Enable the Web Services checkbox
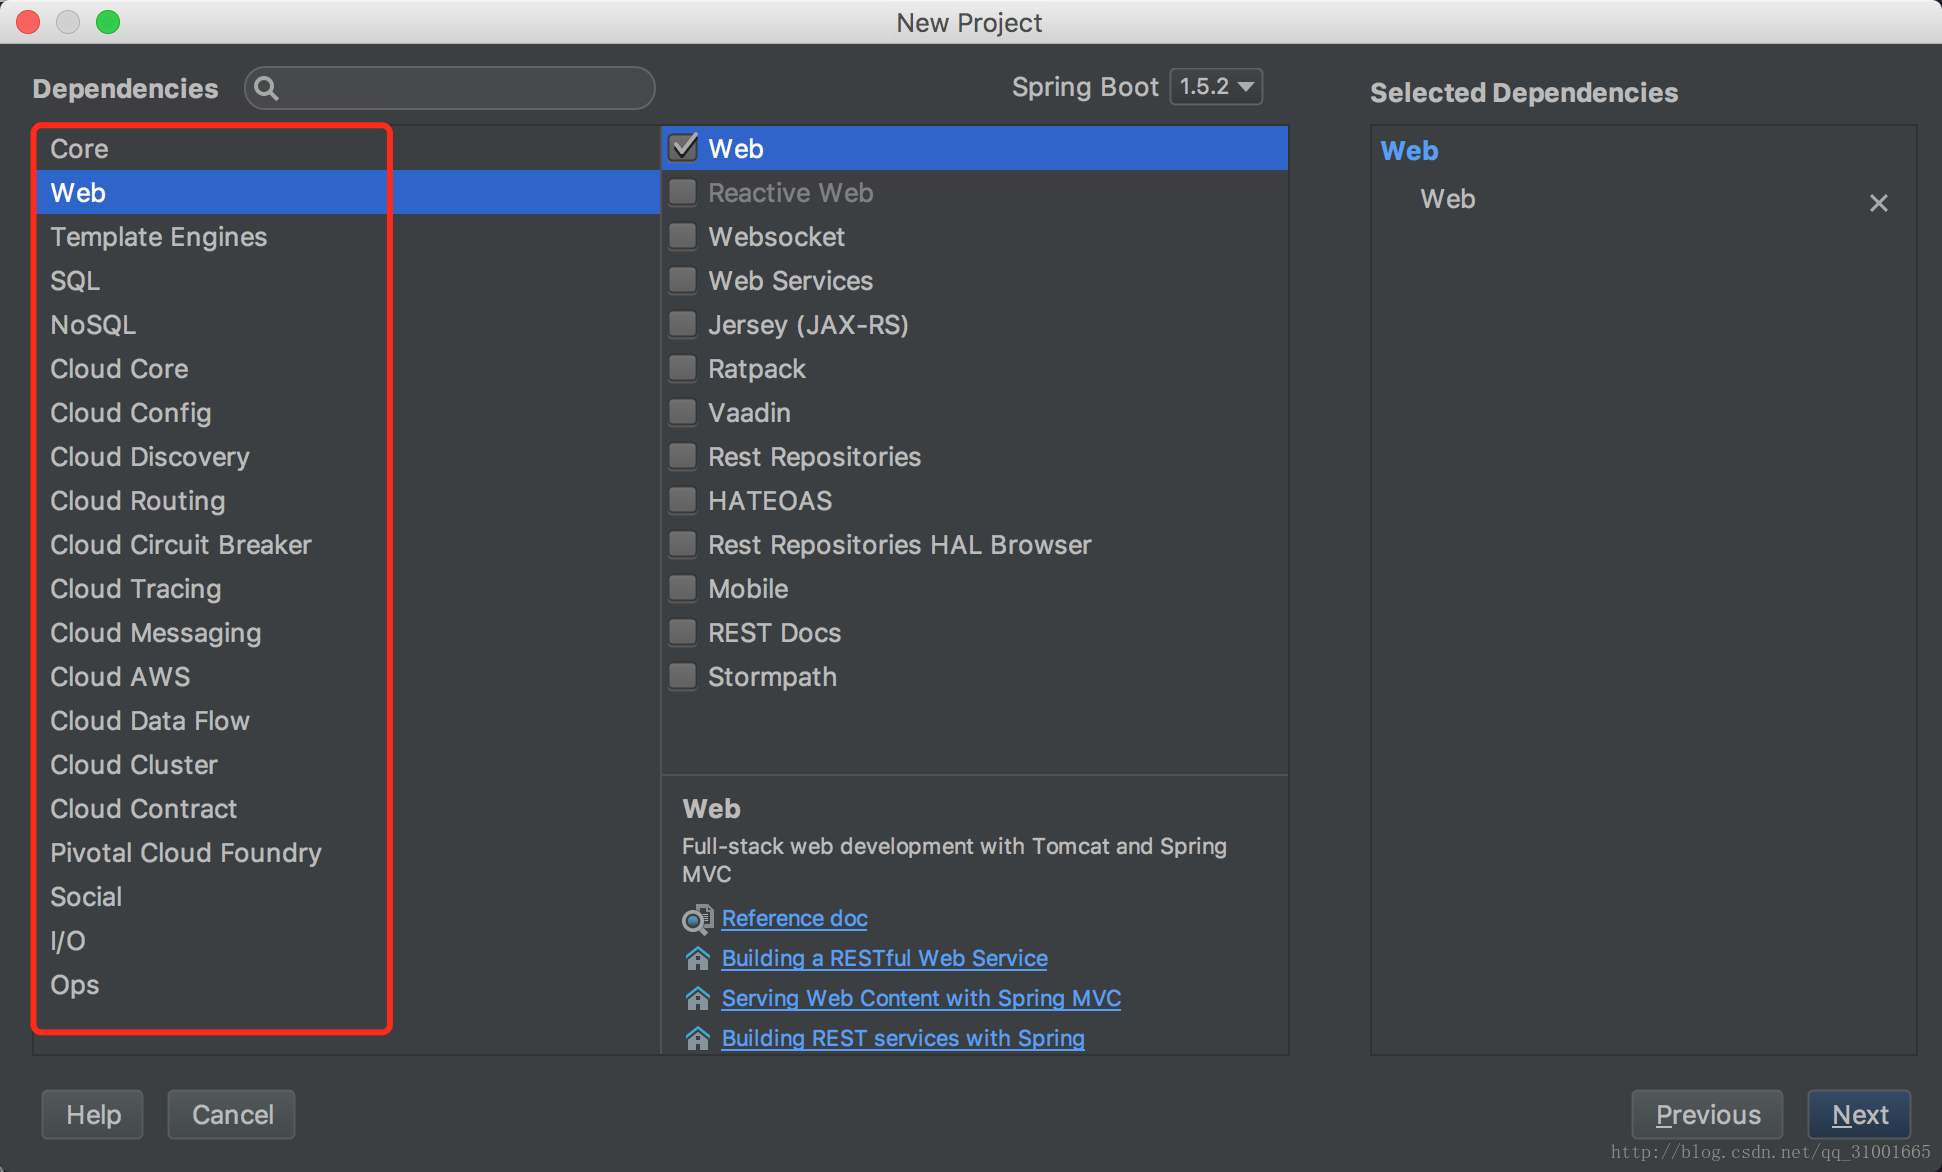Image resolution: width=1942 pixels, height=1172 pixels. (683, 280)
